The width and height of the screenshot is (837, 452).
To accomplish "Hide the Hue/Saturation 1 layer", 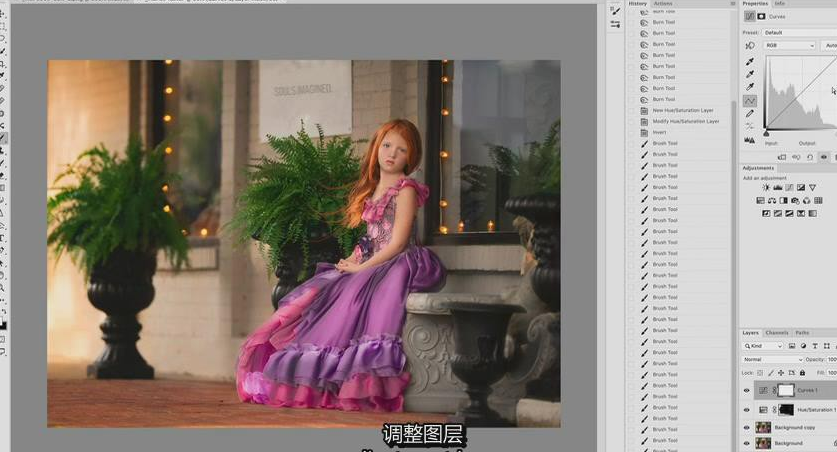I will click(x=747, y=410).
